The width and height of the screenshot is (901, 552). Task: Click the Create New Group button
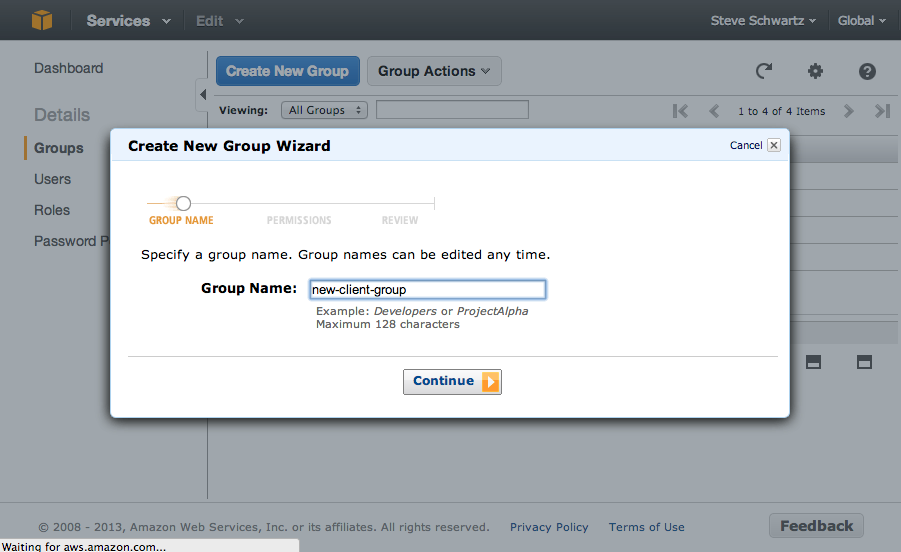coord(288,71)
